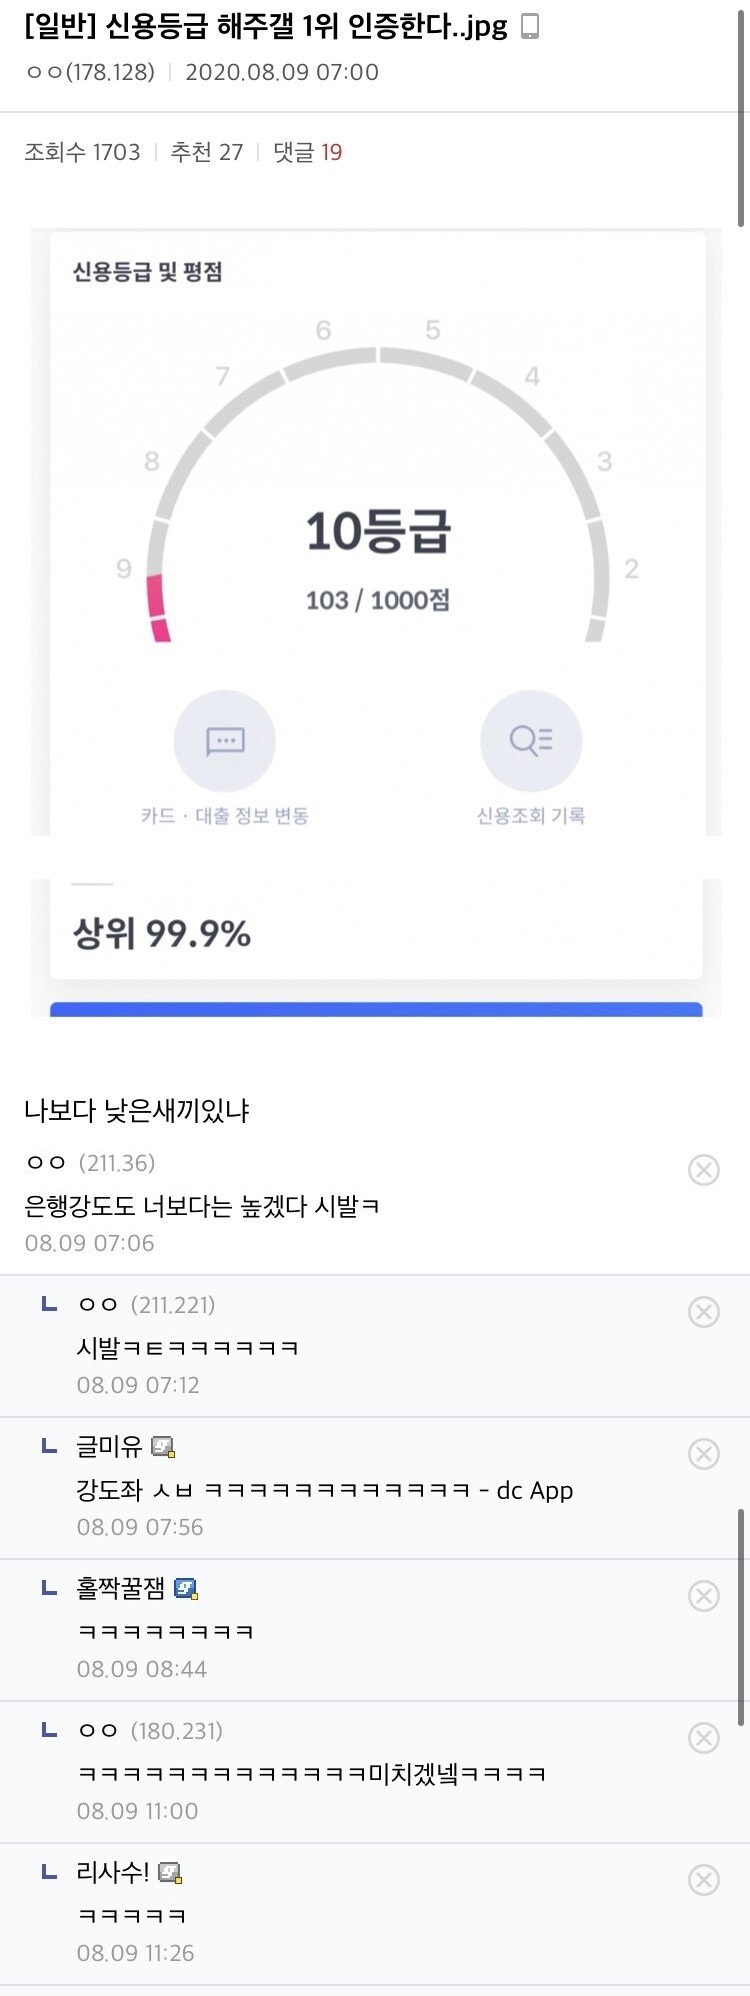Click the blue bar below 상위 99.9%
This screenshot has width=750, height=1996.
coord(376,1009)
